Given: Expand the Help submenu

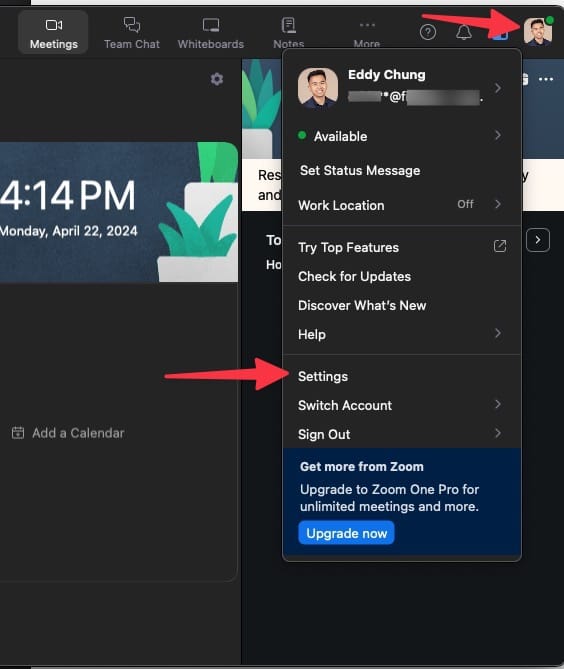Looking at the screenshot, I should (401, 334).
